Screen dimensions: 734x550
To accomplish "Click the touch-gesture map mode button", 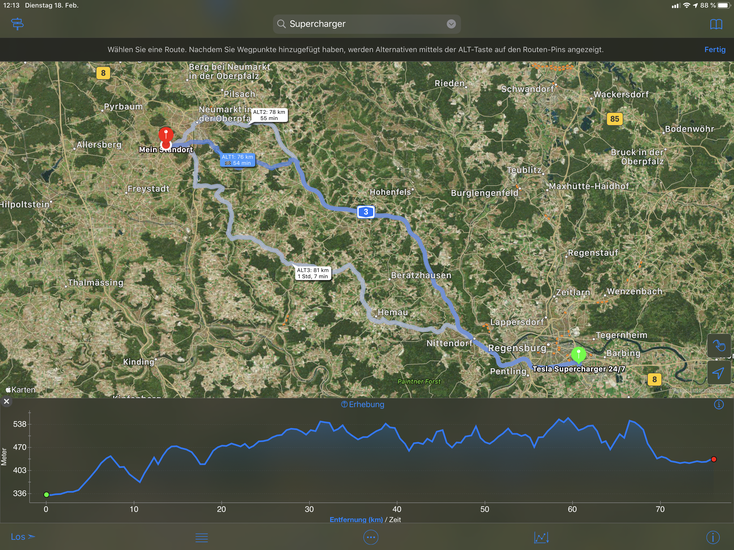I will click(x=719, y=346).
